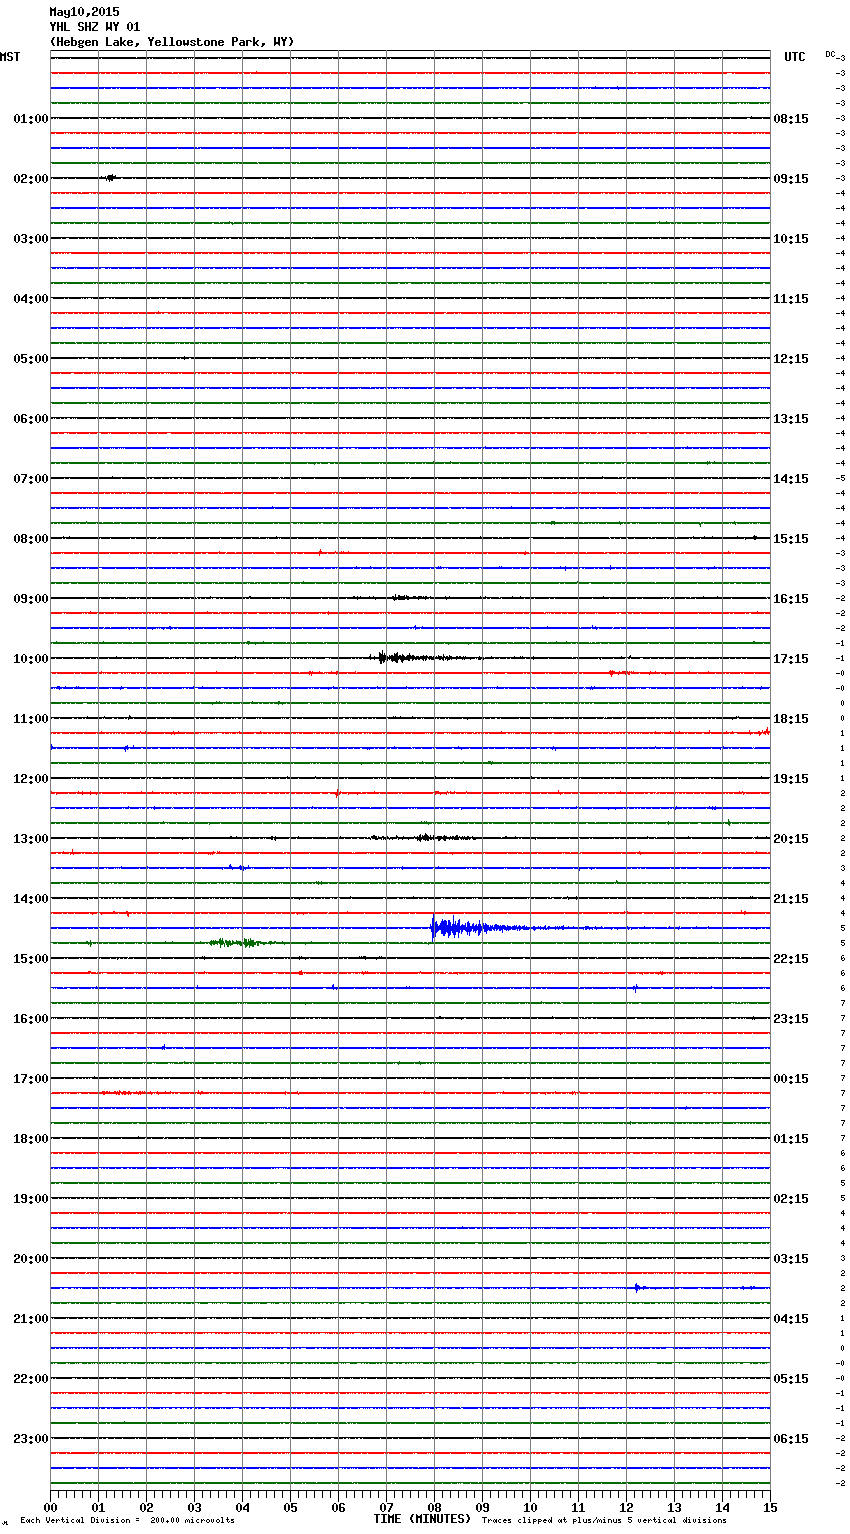Select the 19:00 MST time label
The height and width of the screenshot is (1534, 850).
31,1199
